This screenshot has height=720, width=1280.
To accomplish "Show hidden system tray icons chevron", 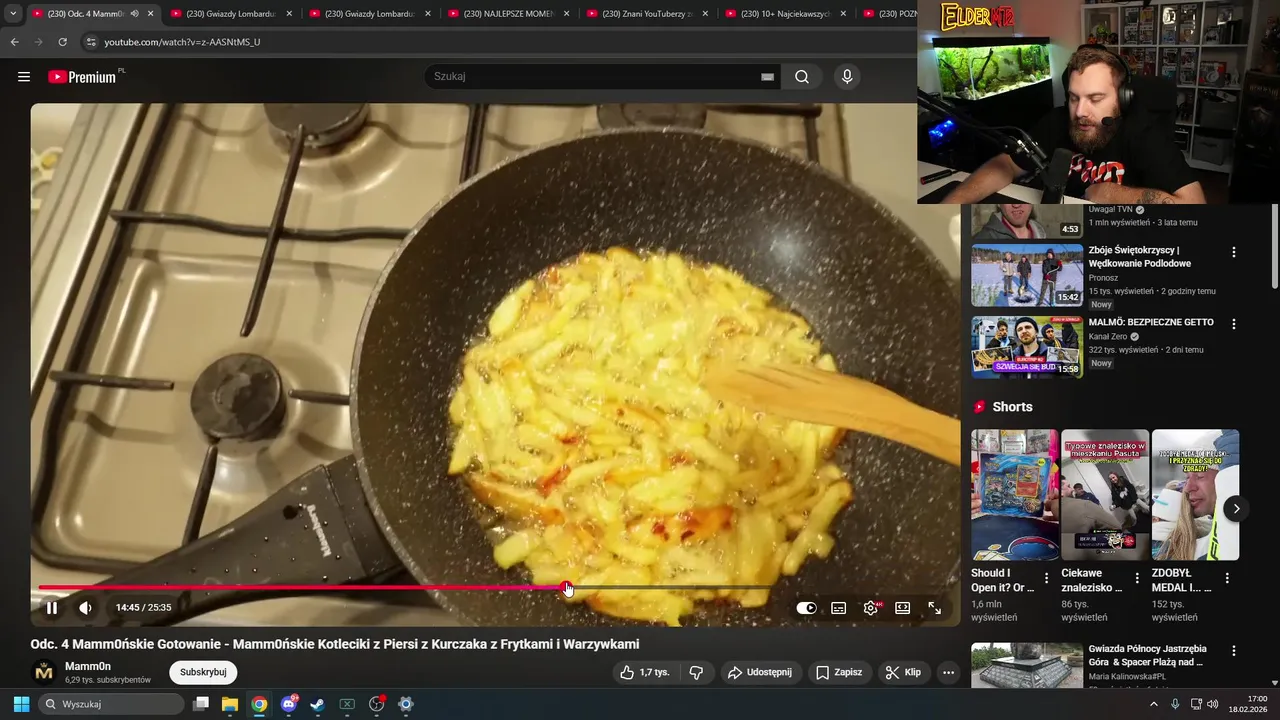I will pyautogui.click(x=1154, y=704).
